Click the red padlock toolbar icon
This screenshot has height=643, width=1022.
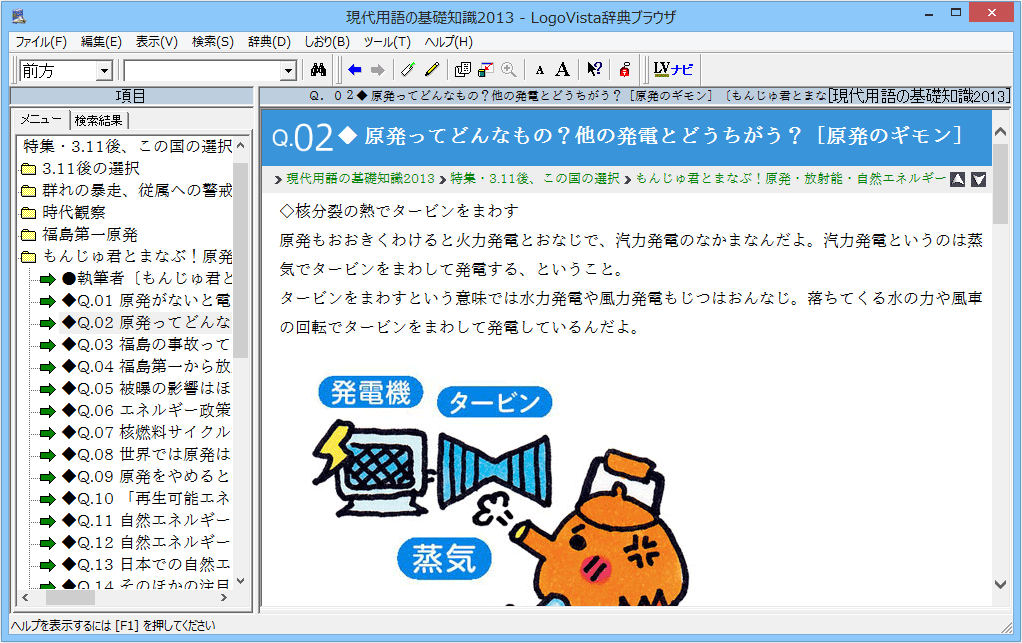click(x=624, y=70)
